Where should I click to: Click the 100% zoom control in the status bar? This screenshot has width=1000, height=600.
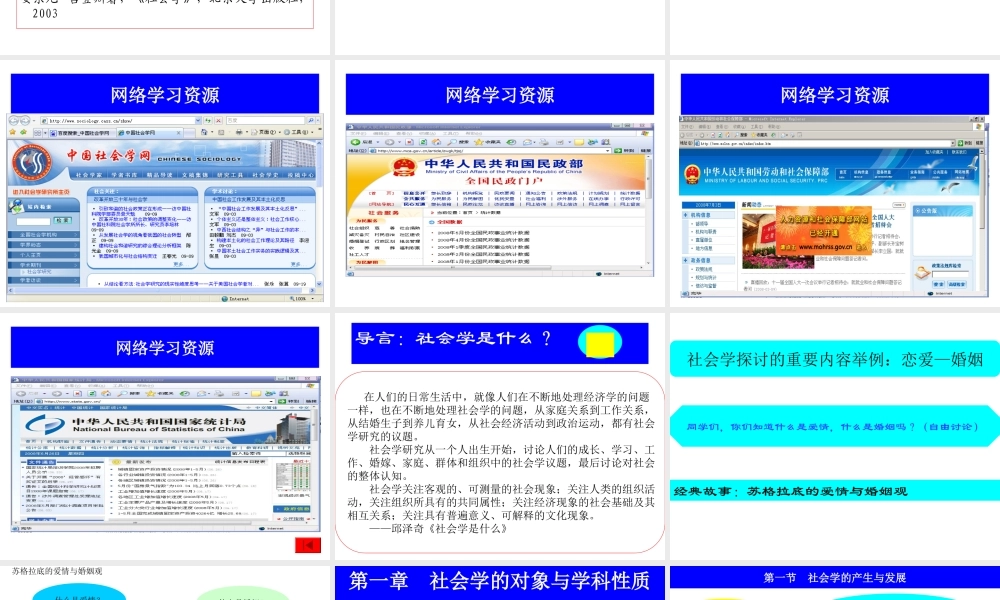point(299,298)
